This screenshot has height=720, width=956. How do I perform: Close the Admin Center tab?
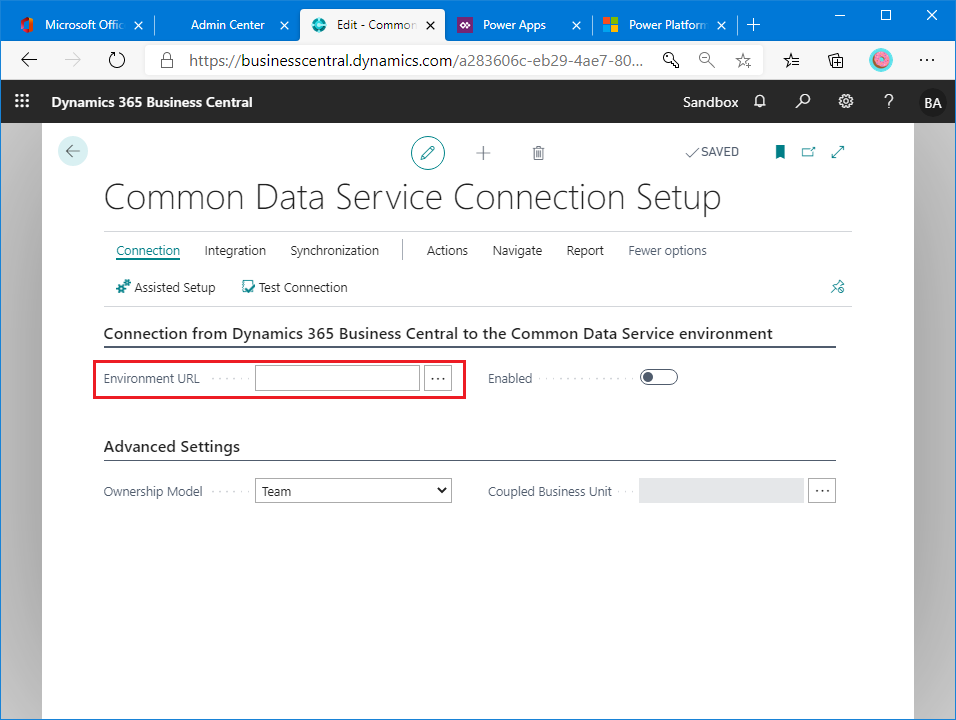(x=284, y=26)
